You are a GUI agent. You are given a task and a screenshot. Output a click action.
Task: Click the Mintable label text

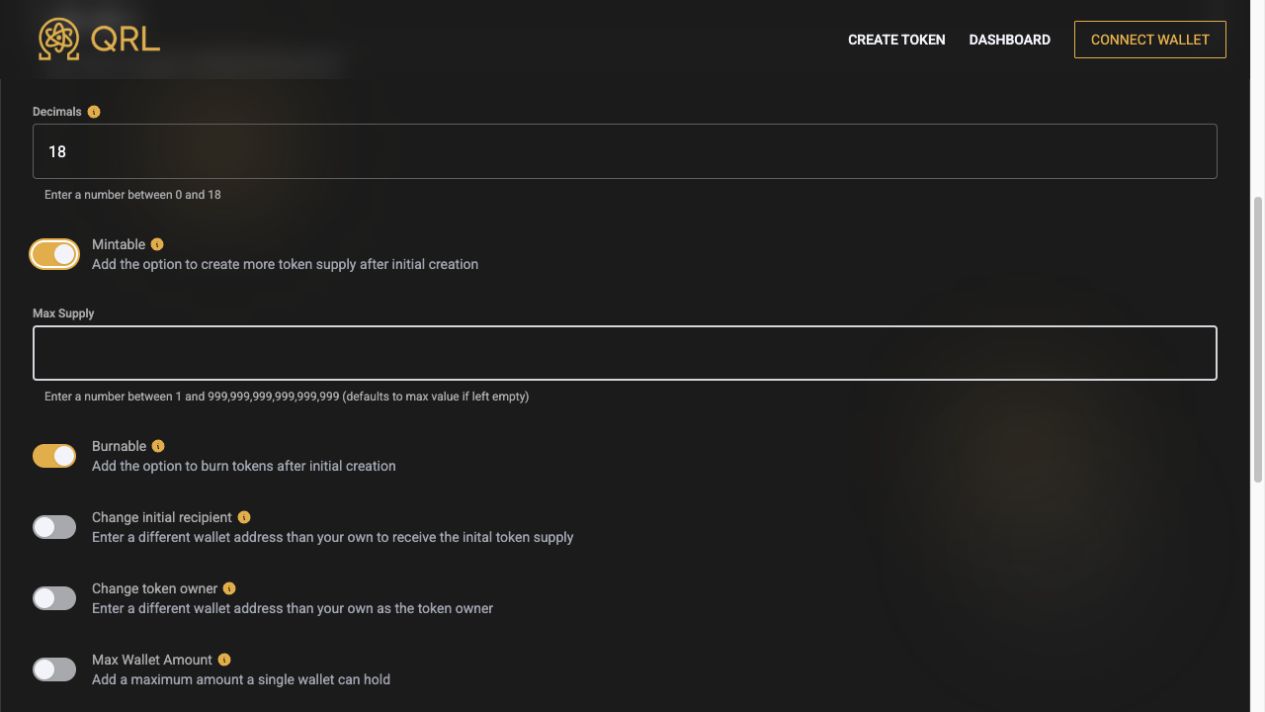(x=119, y=244)
